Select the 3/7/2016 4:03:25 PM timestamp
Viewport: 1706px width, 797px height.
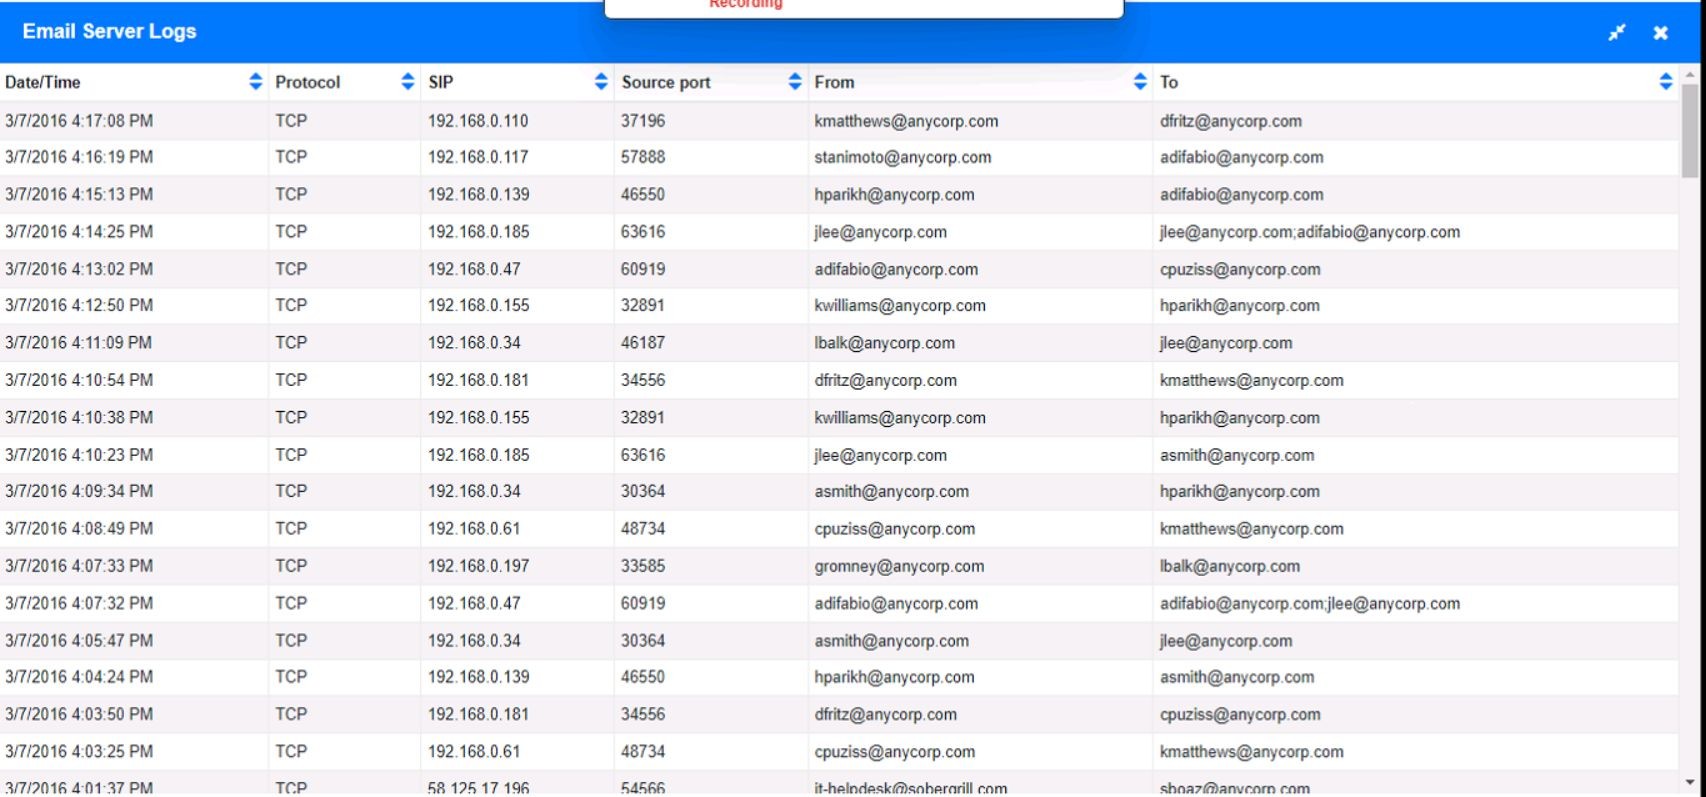pos(79,751)
